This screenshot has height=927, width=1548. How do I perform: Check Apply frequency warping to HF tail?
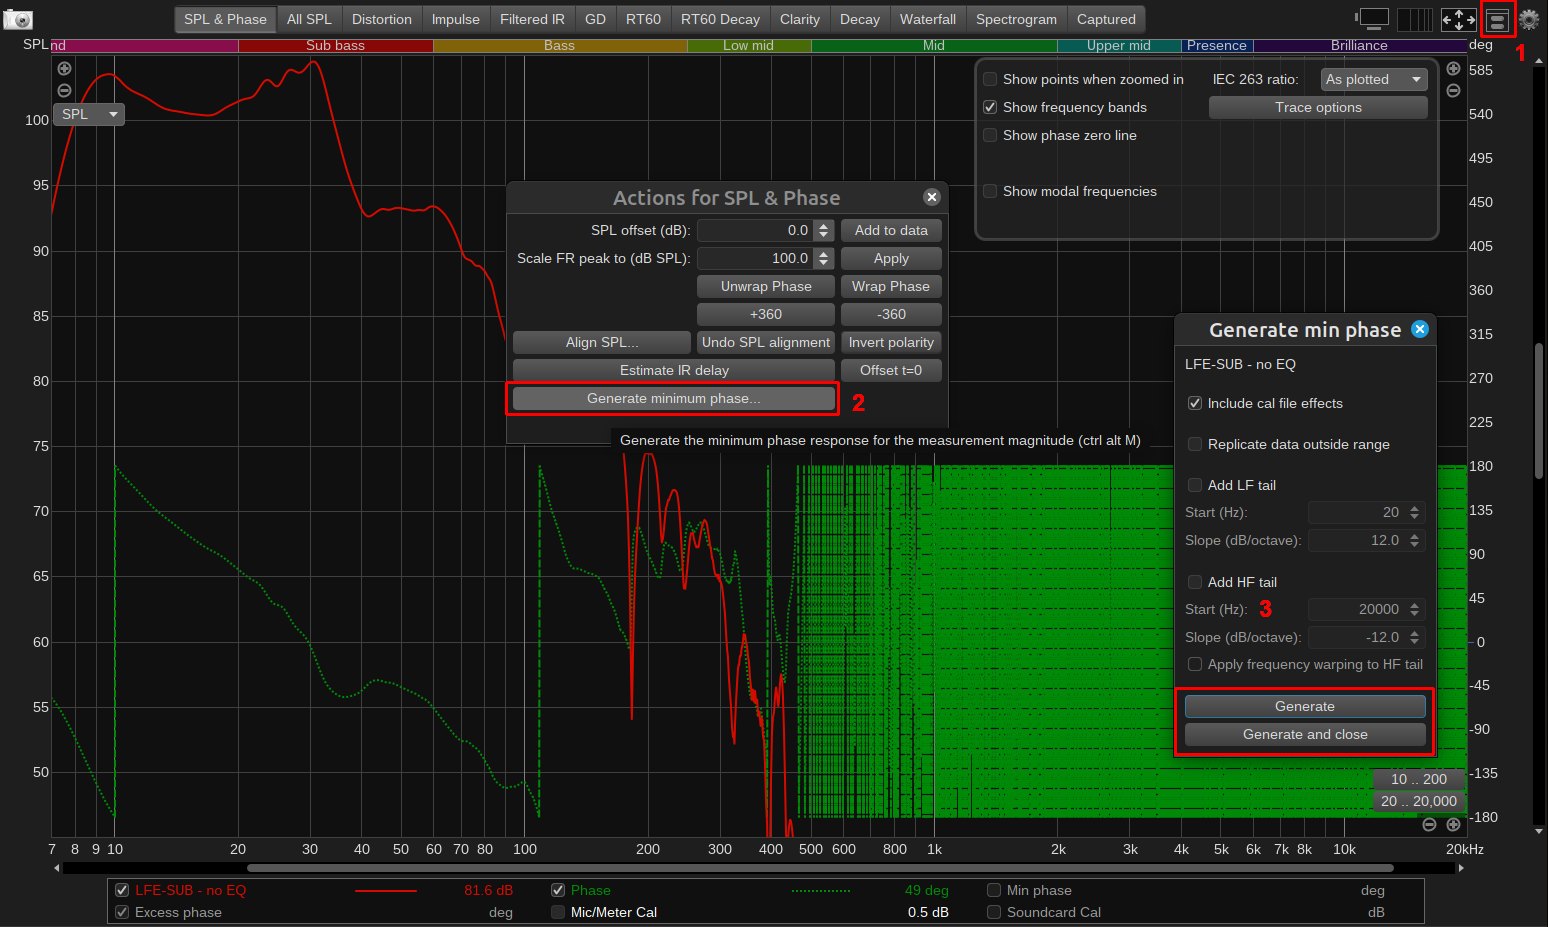point(1194,664)
